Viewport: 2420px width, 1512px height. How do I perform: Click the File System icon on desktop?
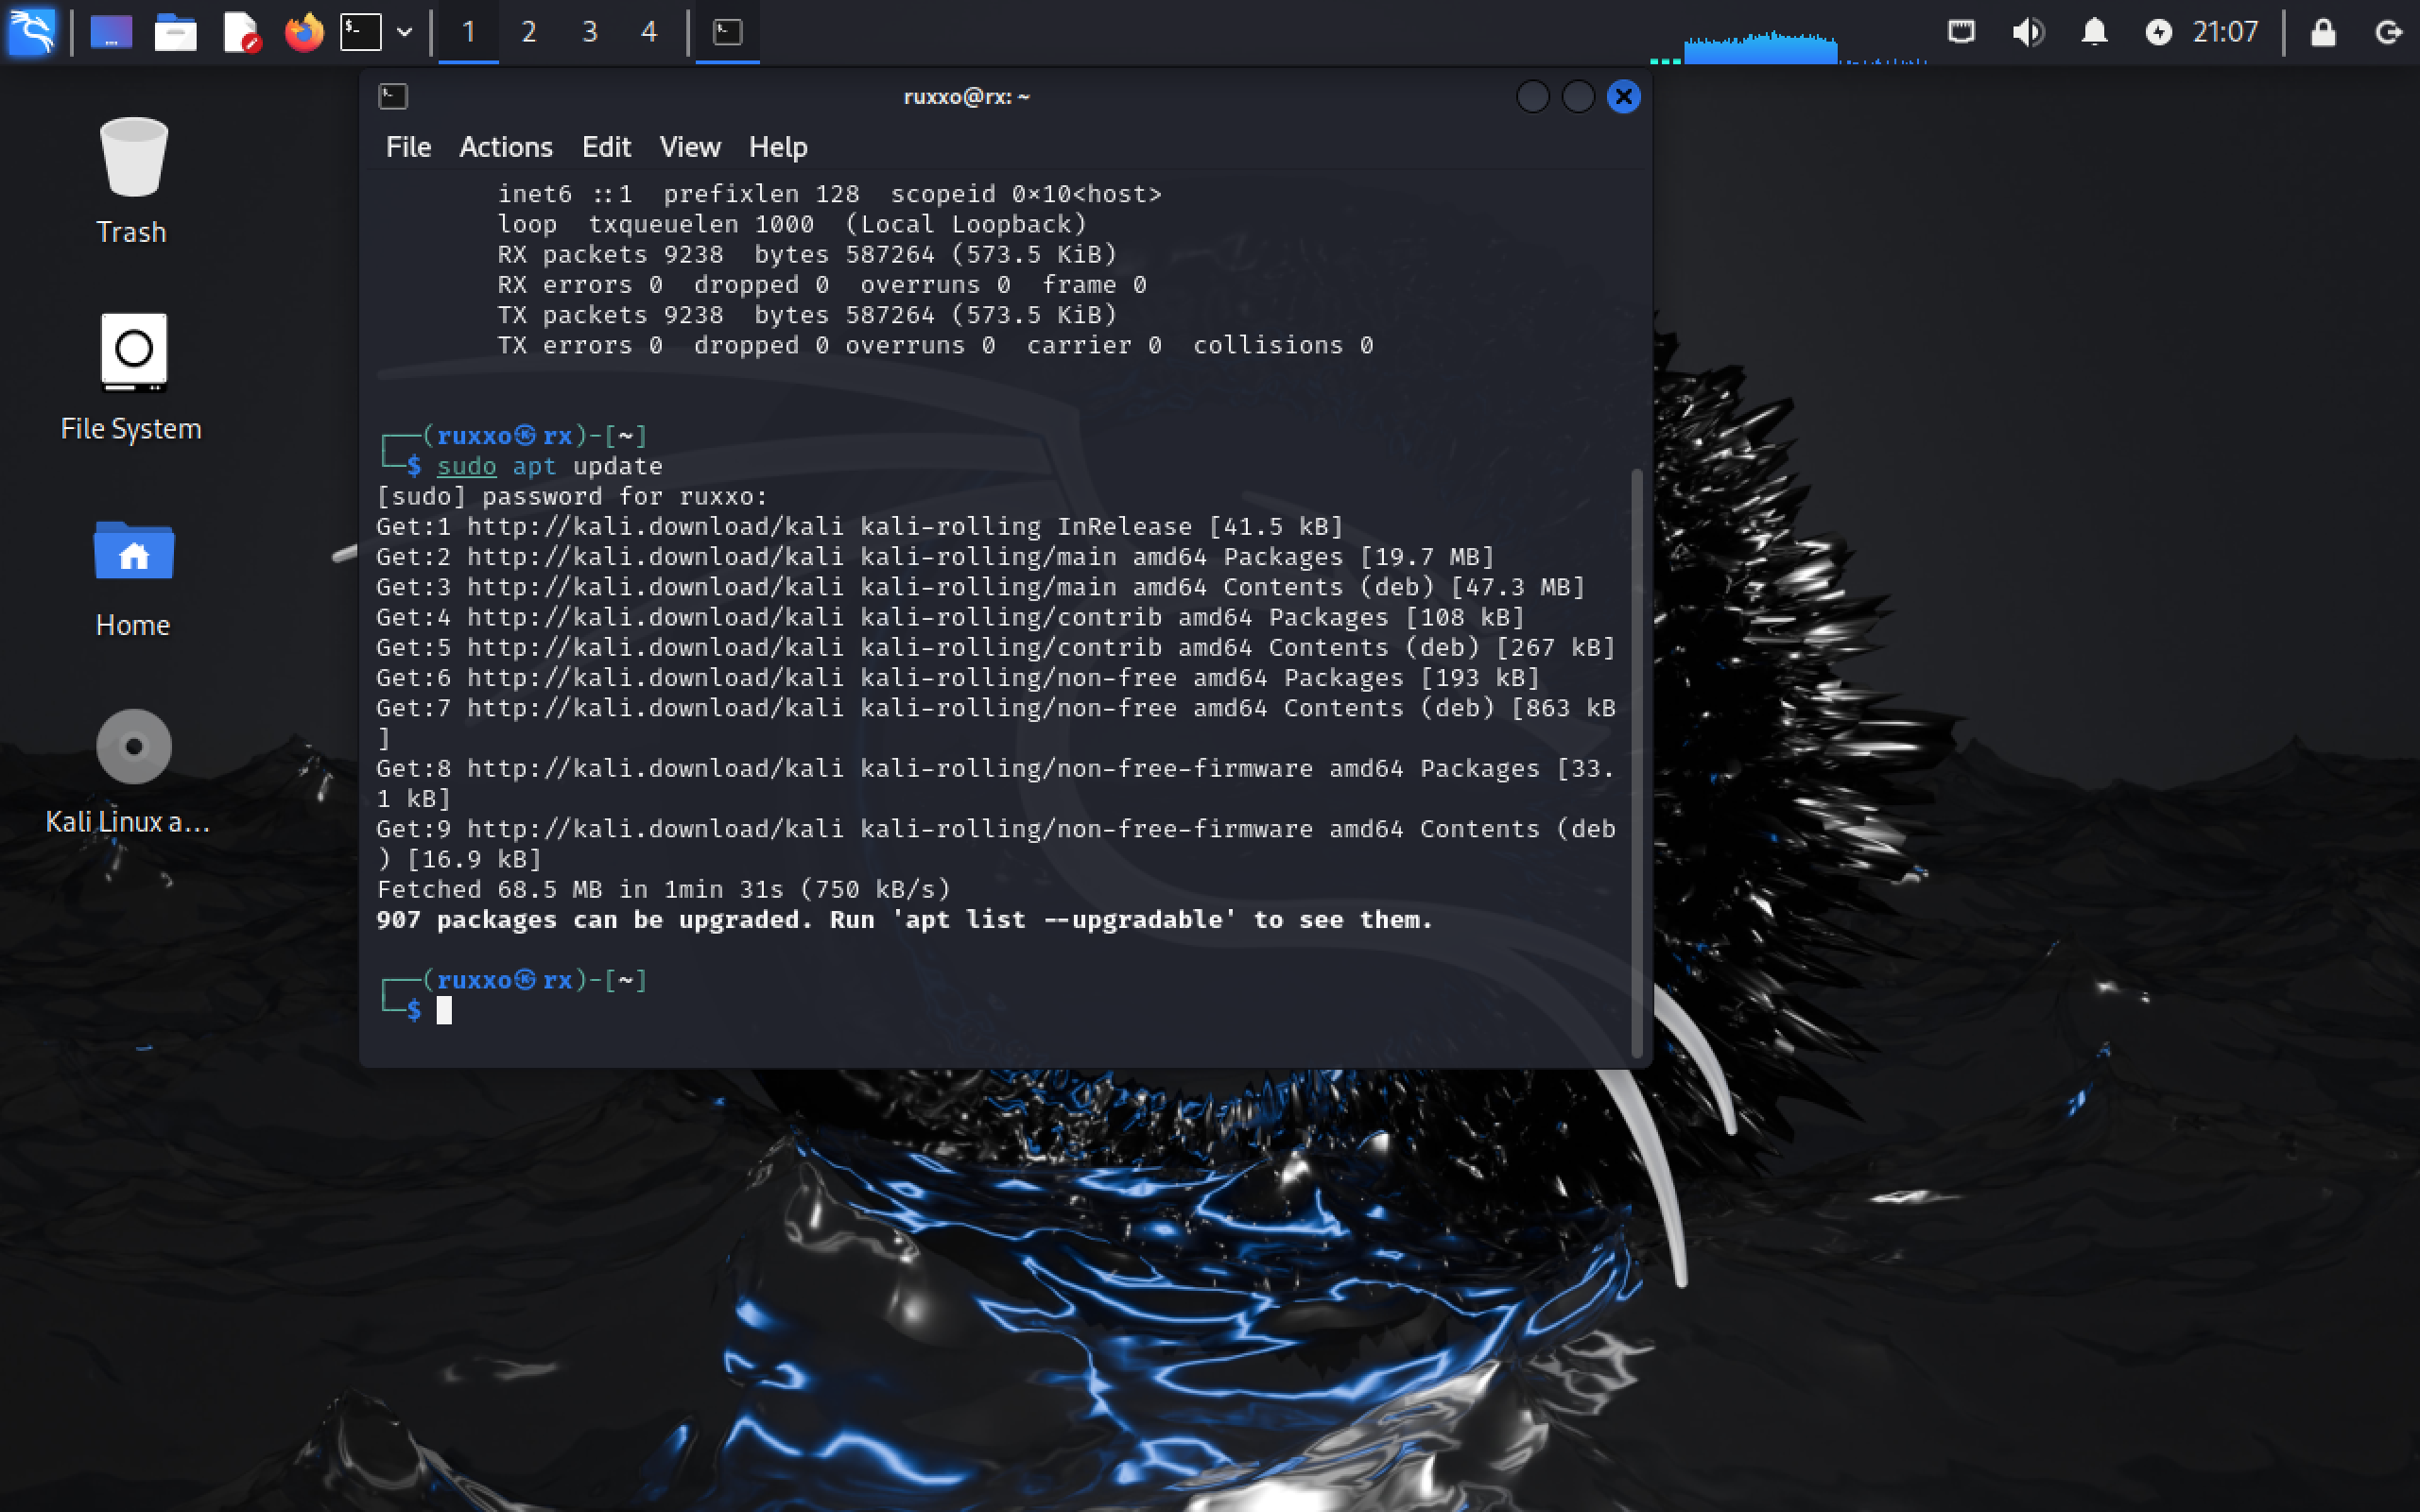(130, 347)
